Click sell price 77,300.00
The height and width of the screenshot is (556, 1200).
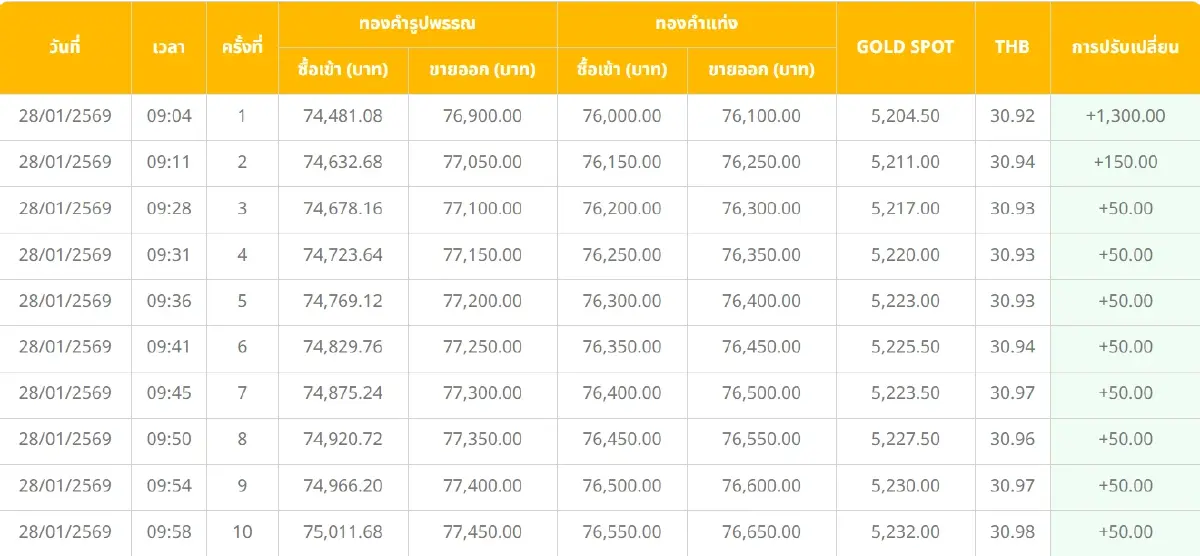(482, 393)
